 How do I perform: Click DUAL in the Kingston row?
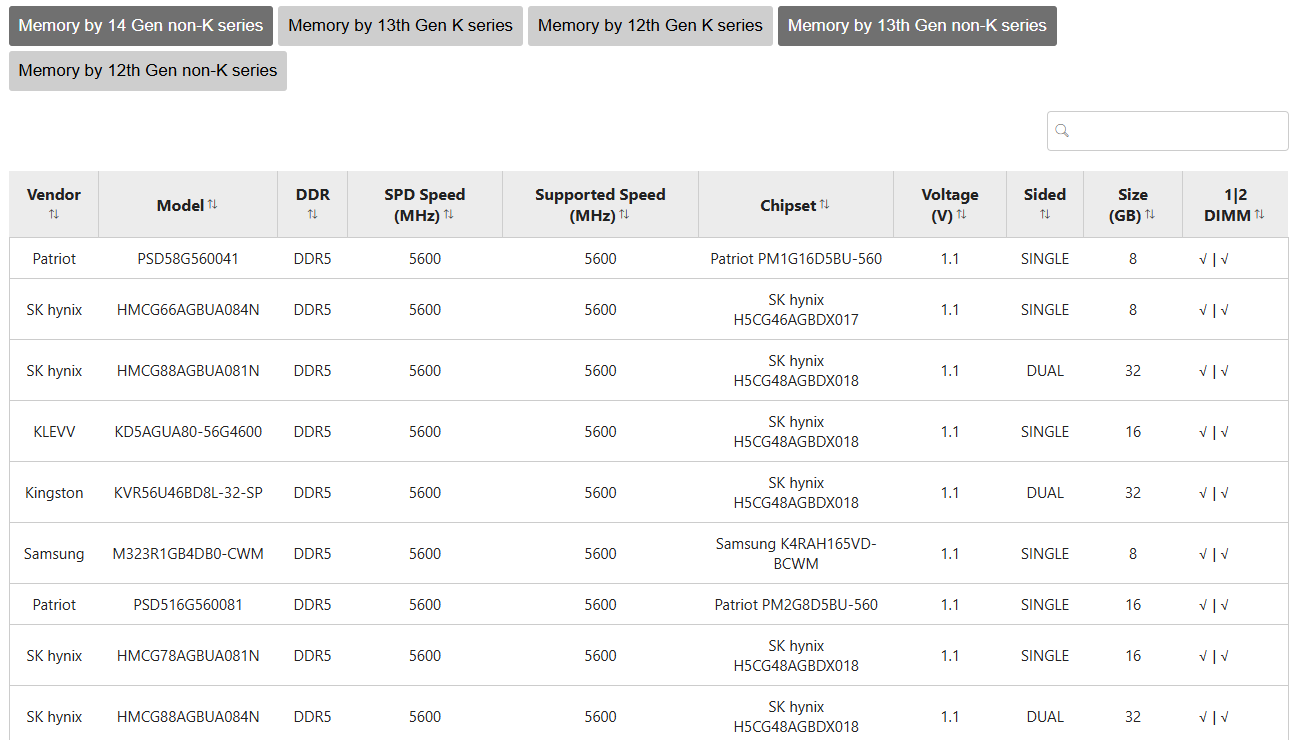pyautogui.click(x=1045, y=493)
